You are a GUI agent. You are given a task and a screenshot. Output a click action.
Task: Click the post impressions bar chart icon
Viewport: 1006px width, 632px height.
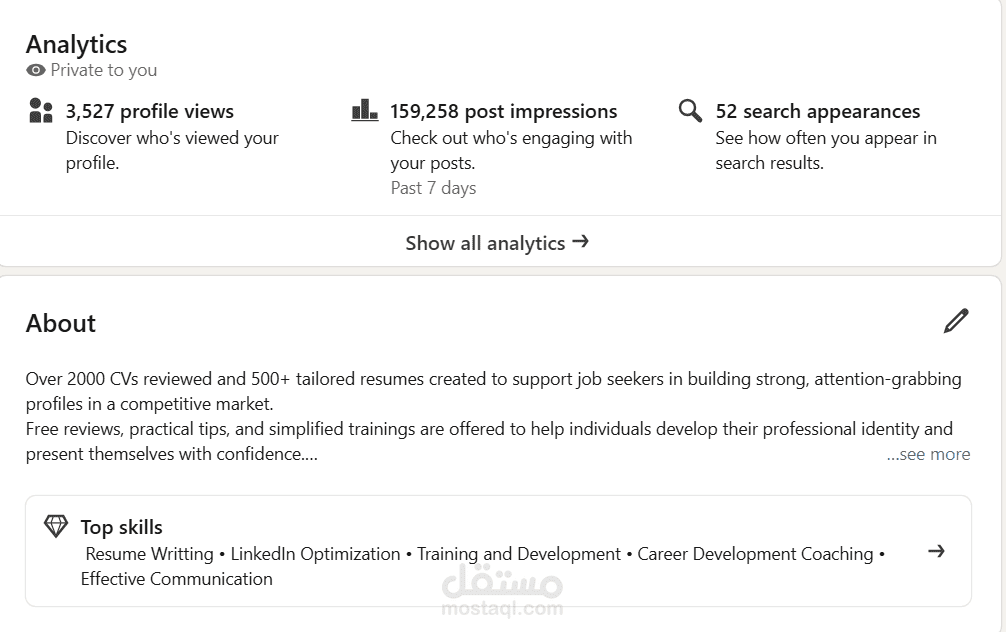click(365, 110)
